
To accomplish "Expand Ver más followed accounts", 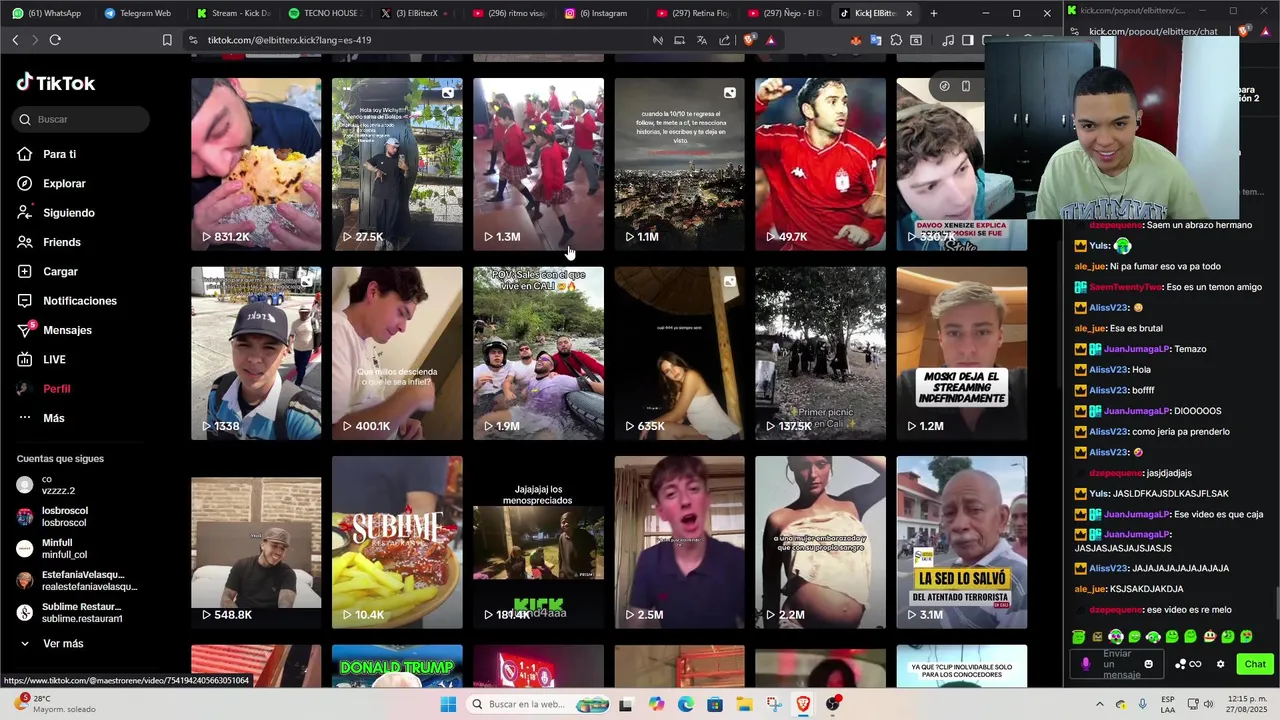I will click(x=52, y=644).
